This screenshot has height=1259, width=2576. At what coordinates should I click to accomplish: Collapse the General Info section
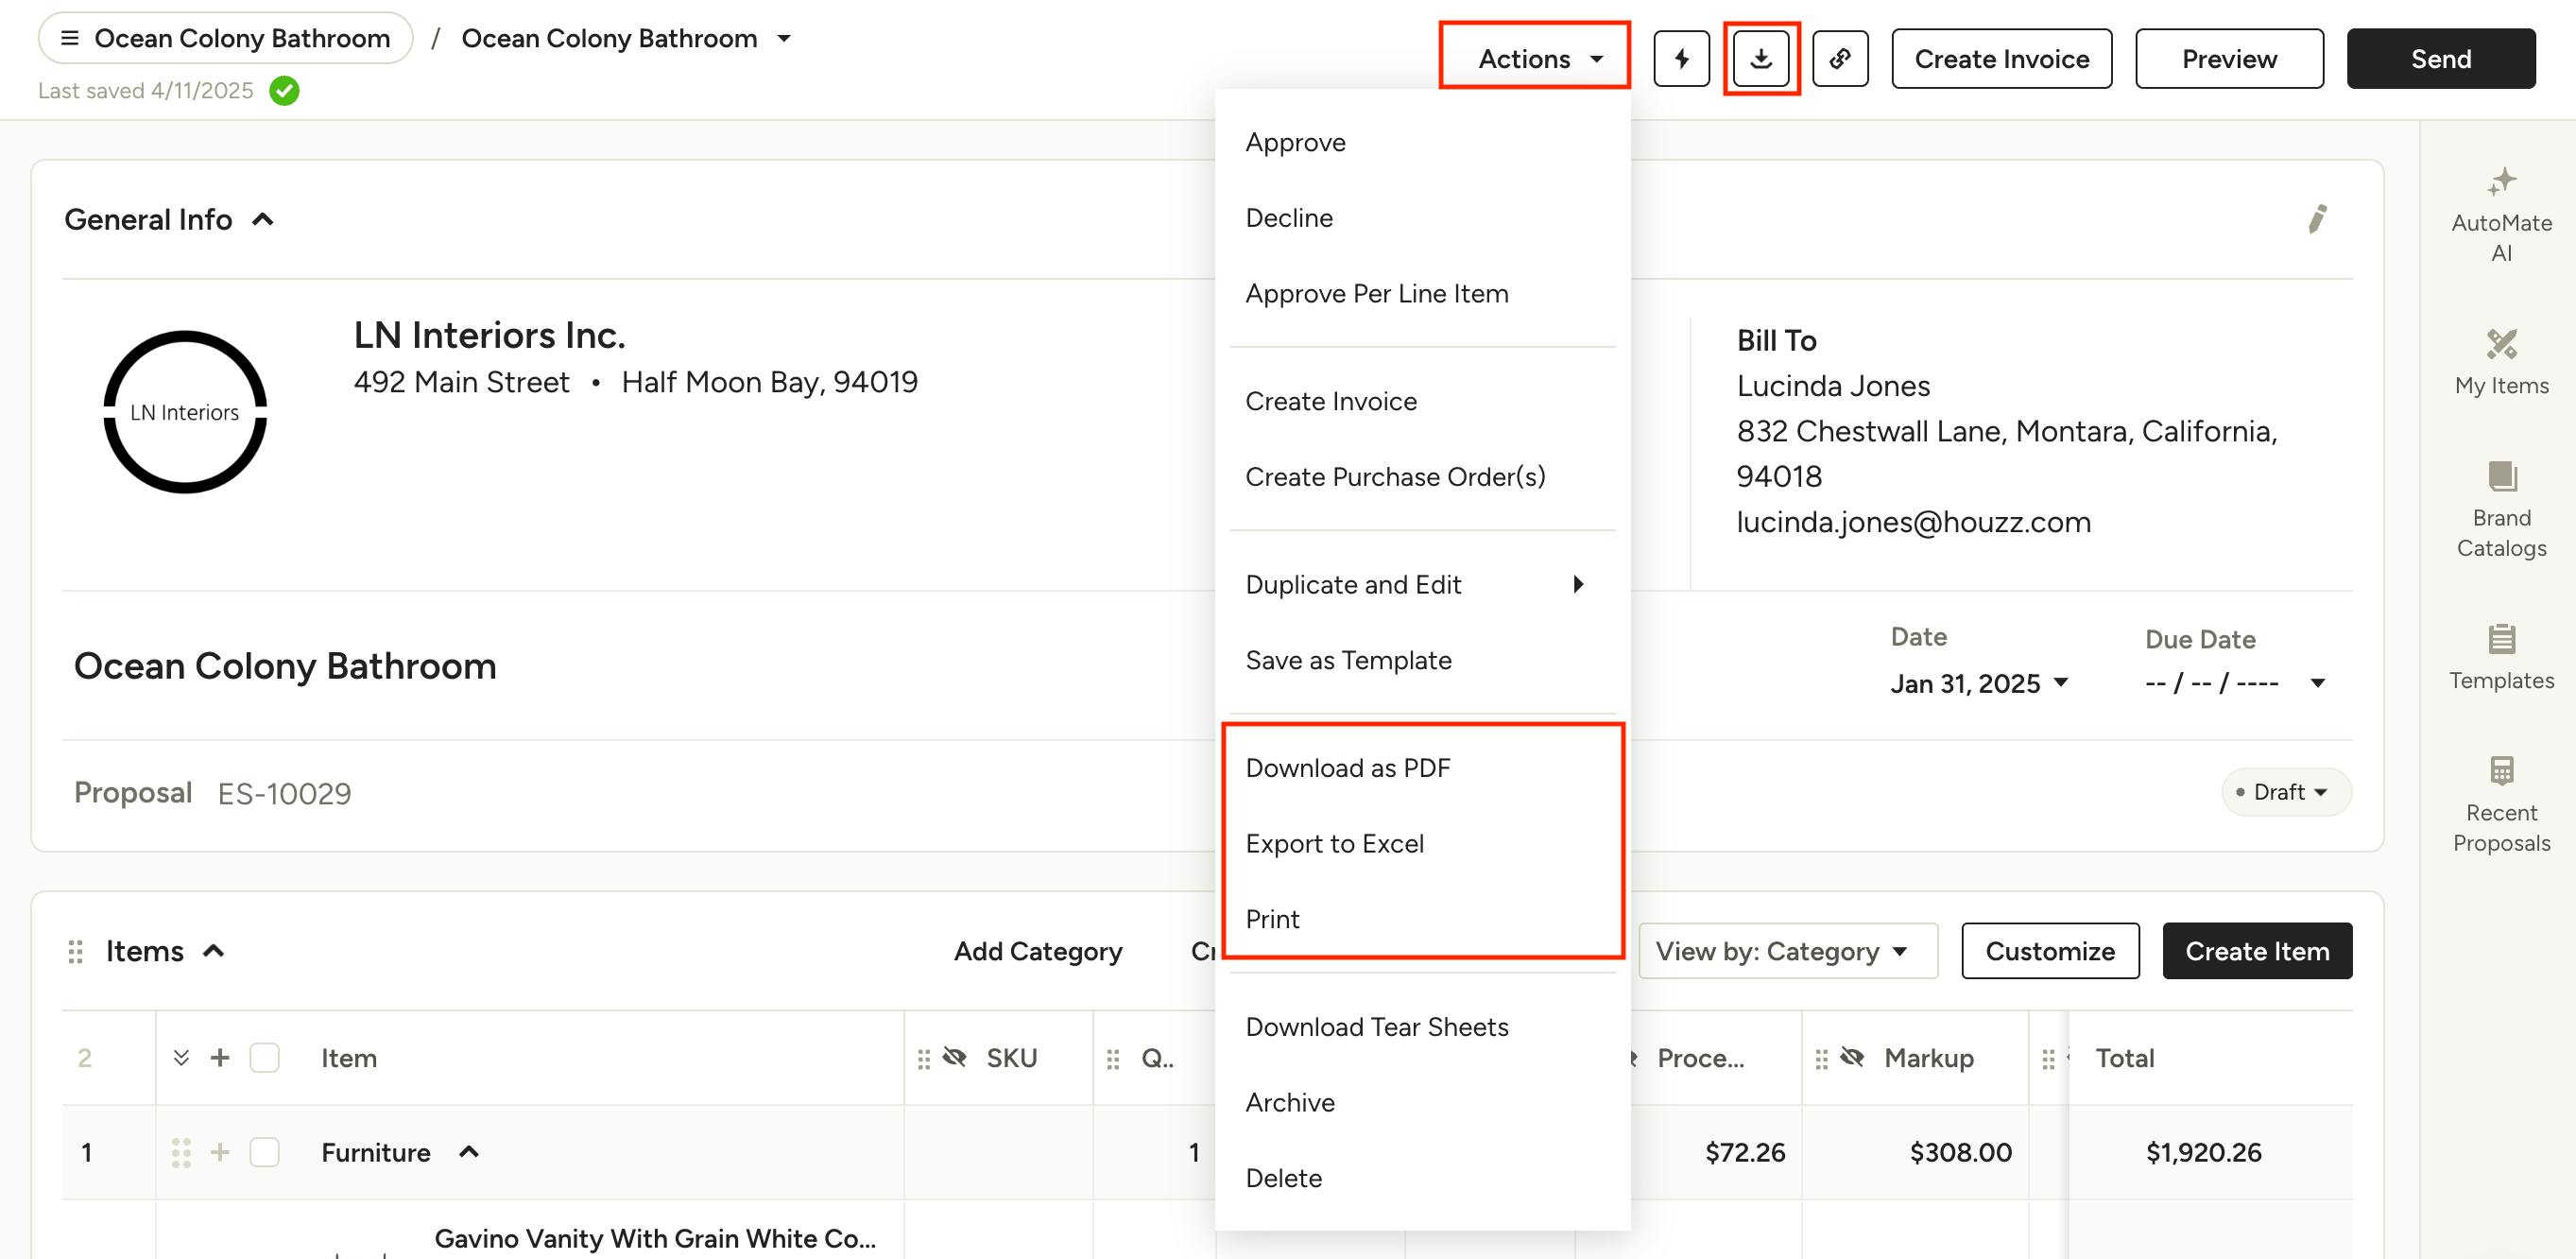pos(263,220)
